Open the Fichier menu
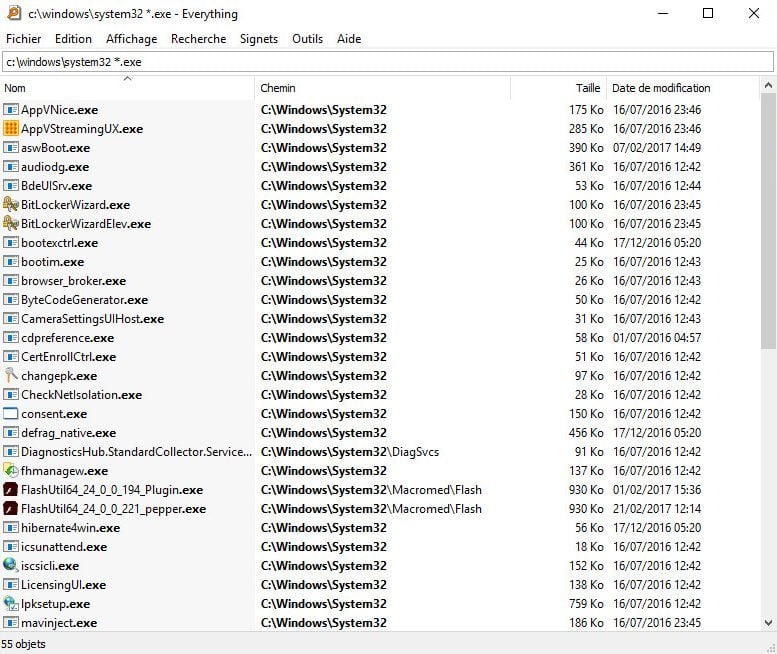The image size is (777, 654). coord(24,39)
